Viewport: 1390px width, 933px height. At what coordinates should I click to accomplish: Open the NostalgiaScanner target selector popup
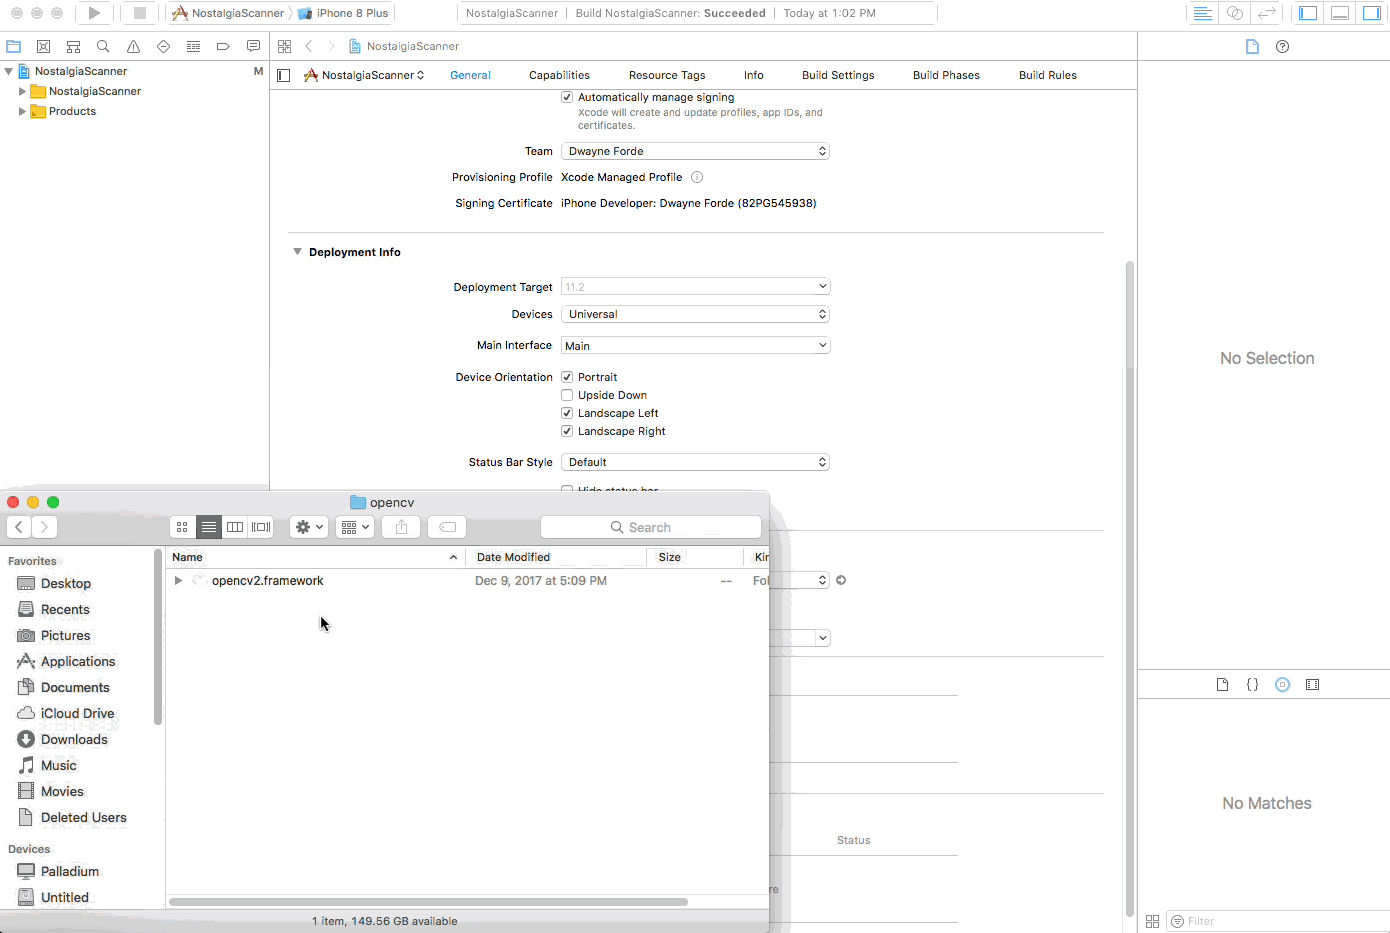(x=364, y=75)
